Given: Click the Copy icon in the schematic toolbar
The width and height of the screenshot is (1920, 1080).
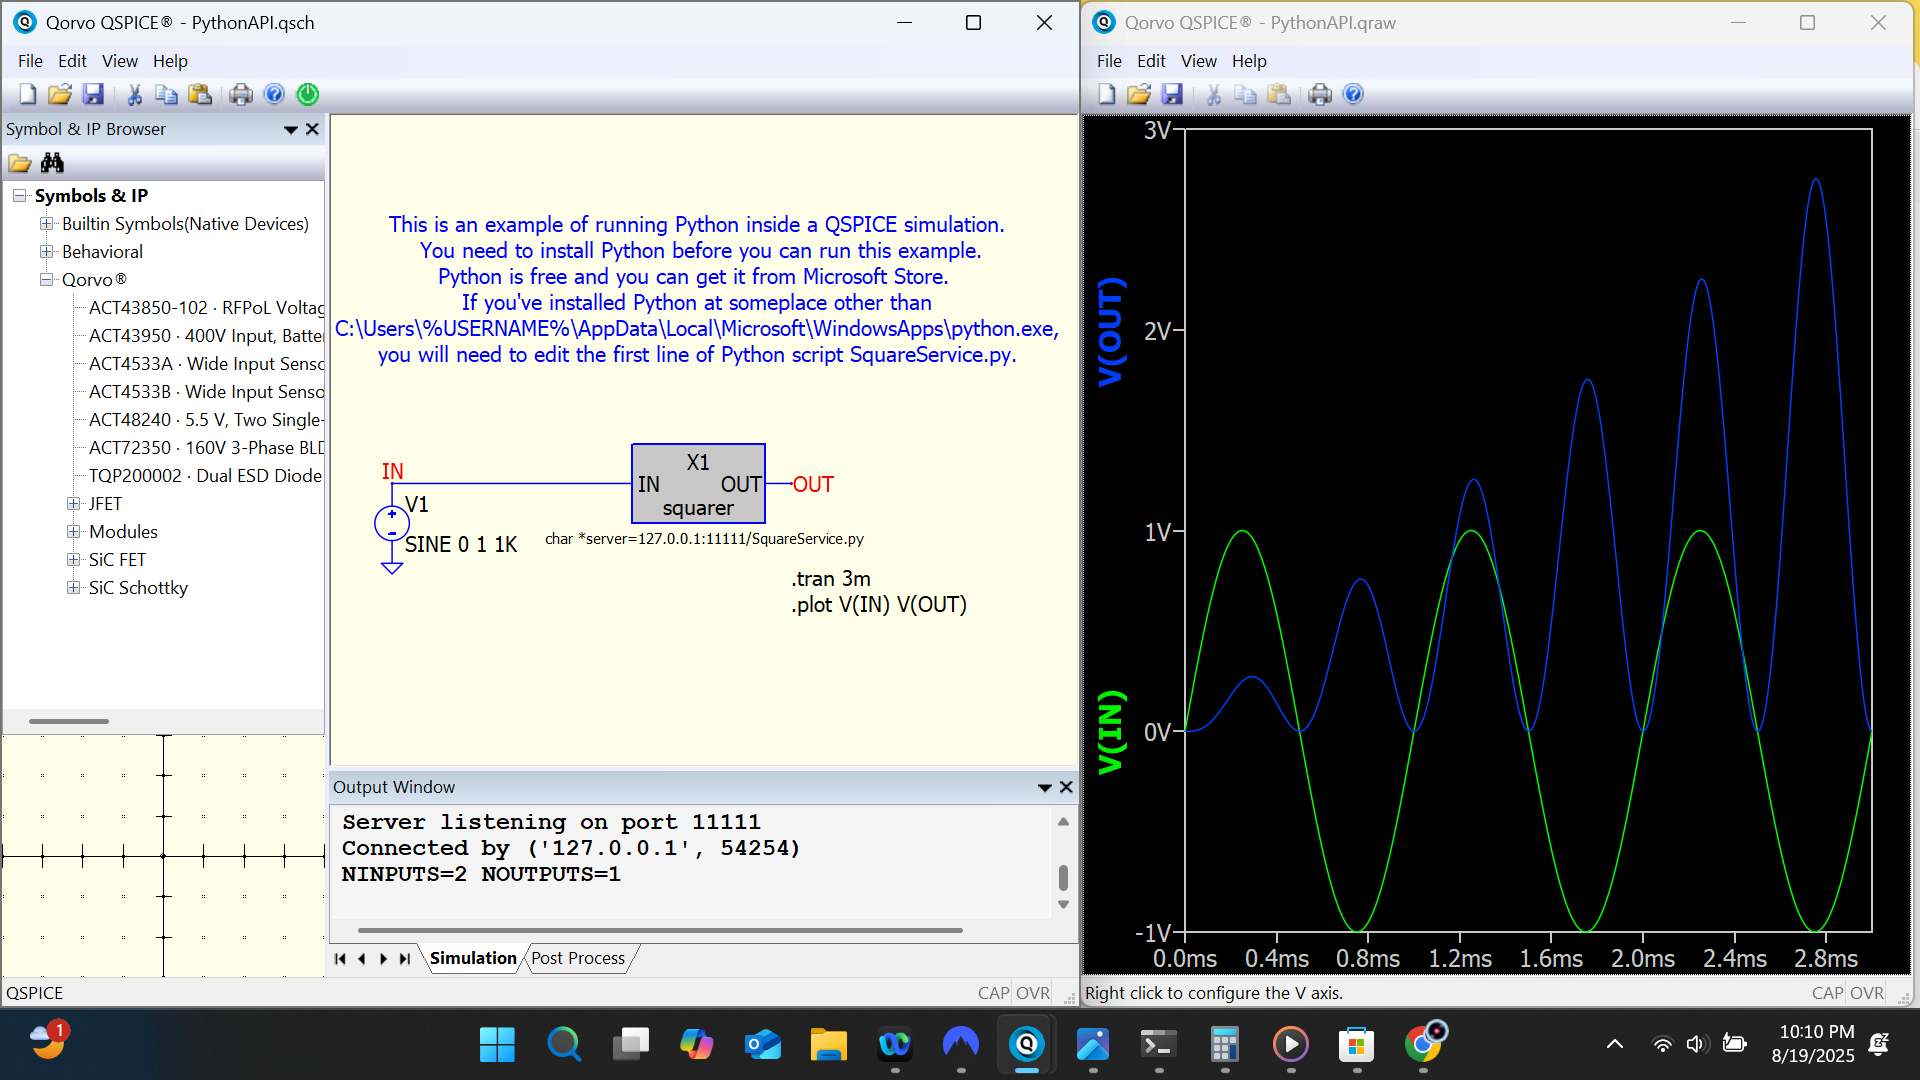Looking at the screenshot, I should (167, 94).
